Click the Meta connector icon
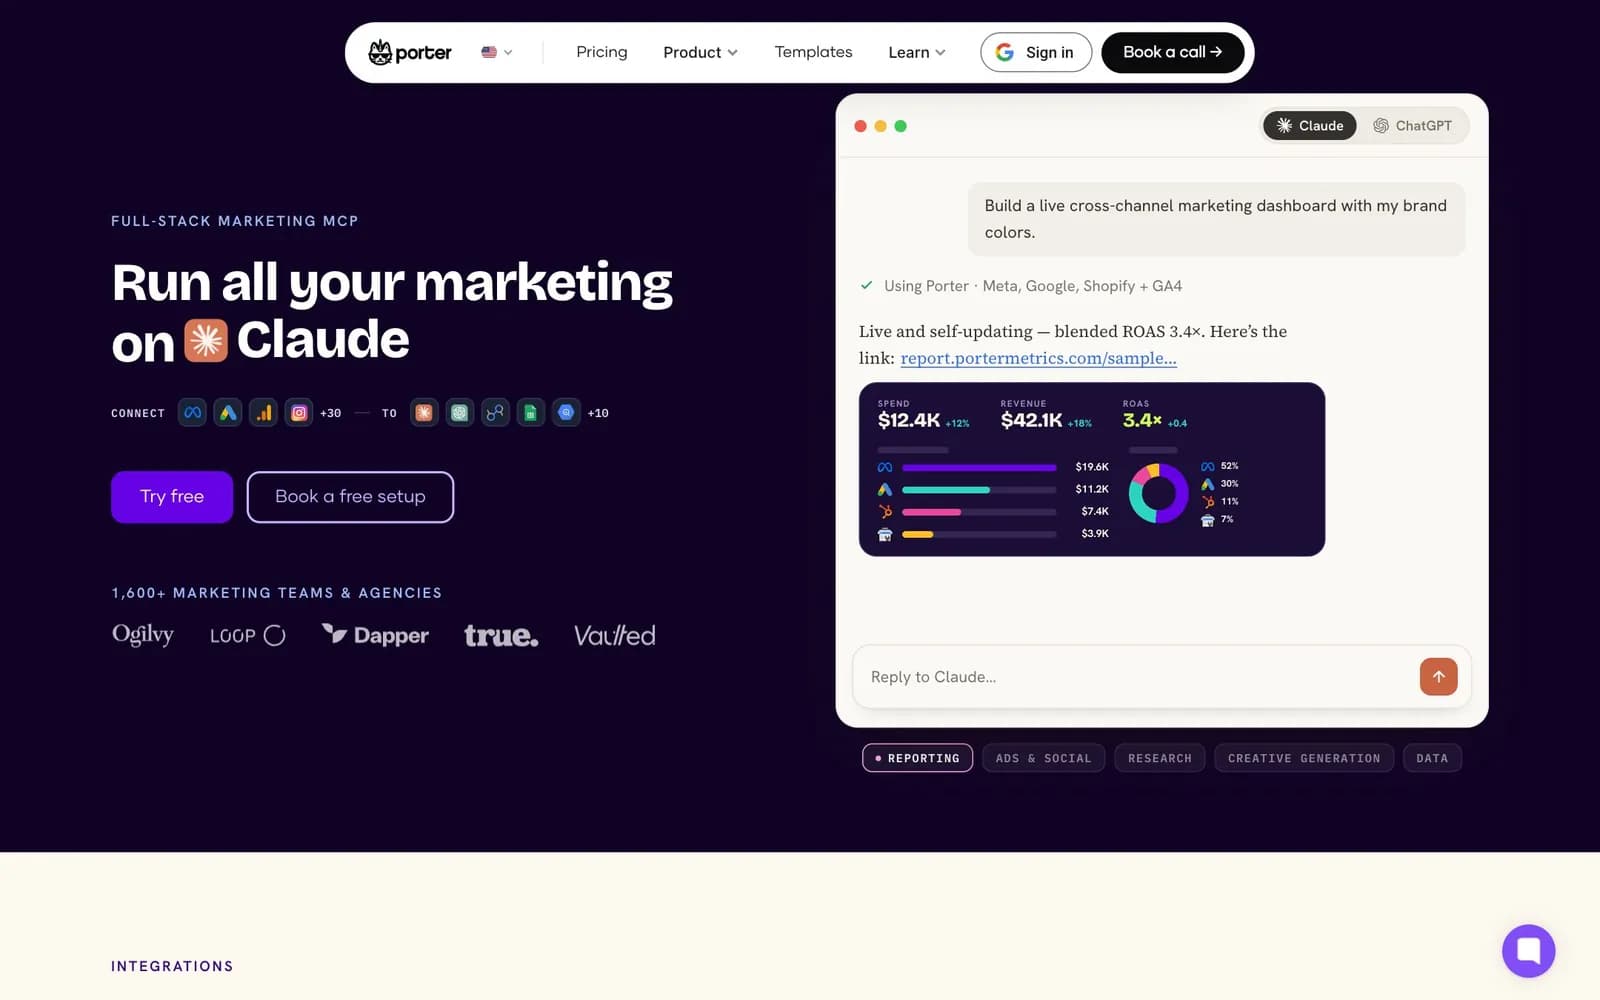1600x1000 pixels. [x=192, y=412]
